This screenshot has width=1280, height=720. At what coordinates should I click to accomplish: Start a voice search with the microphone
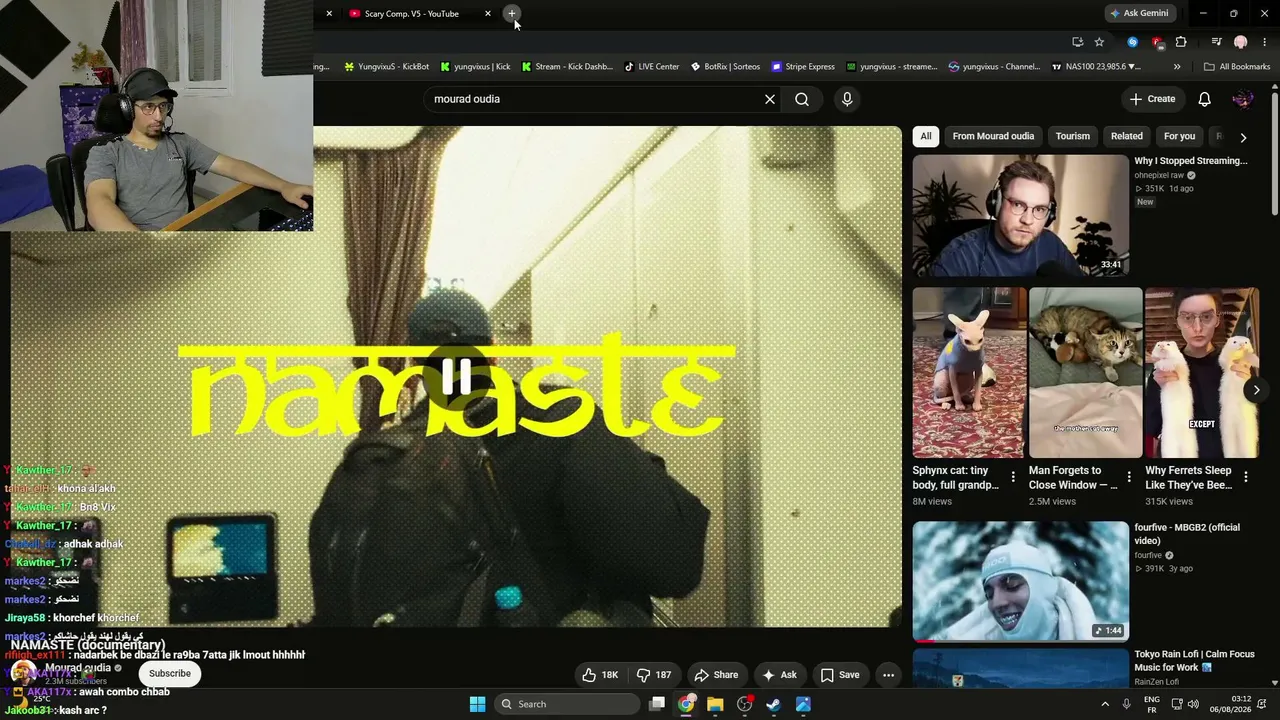(x=847, y=99)
